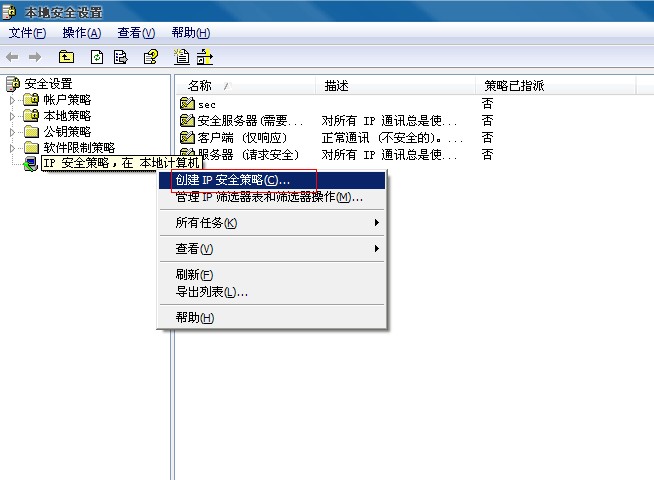Select the 安全设置 root node
654x480 pixels.
click(x=48, y=84)
